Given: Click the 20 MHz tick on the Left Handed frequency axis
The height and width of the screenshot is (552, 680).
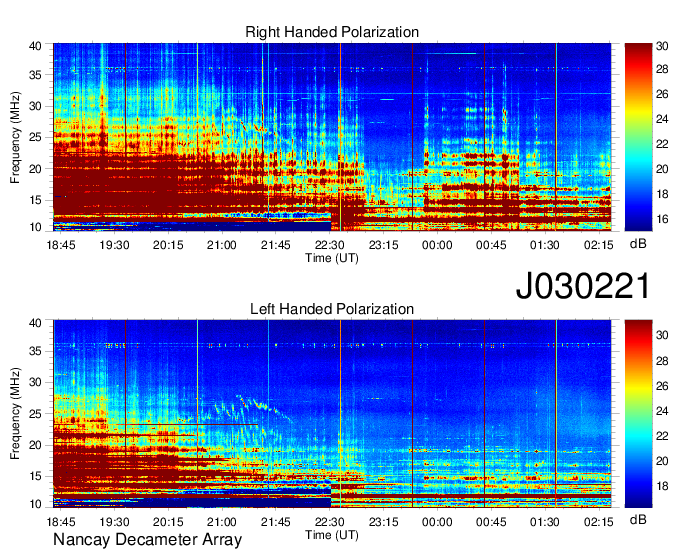Looking at the screenshot, I should click(x=35, y=445).
